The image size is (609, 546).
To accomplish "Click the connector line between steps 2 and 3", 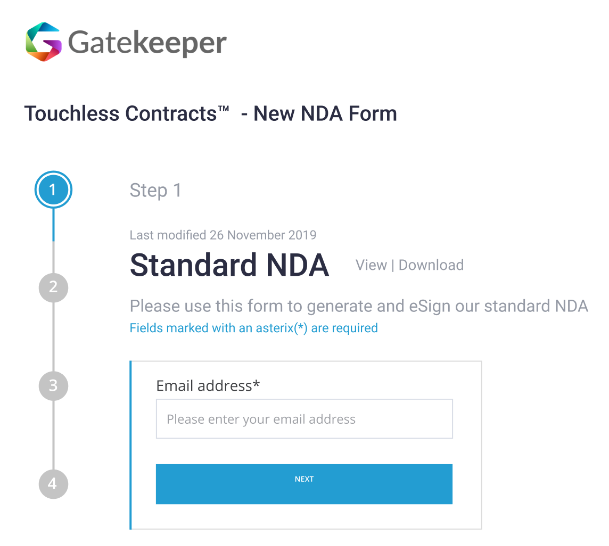I will tap(53, 337).
